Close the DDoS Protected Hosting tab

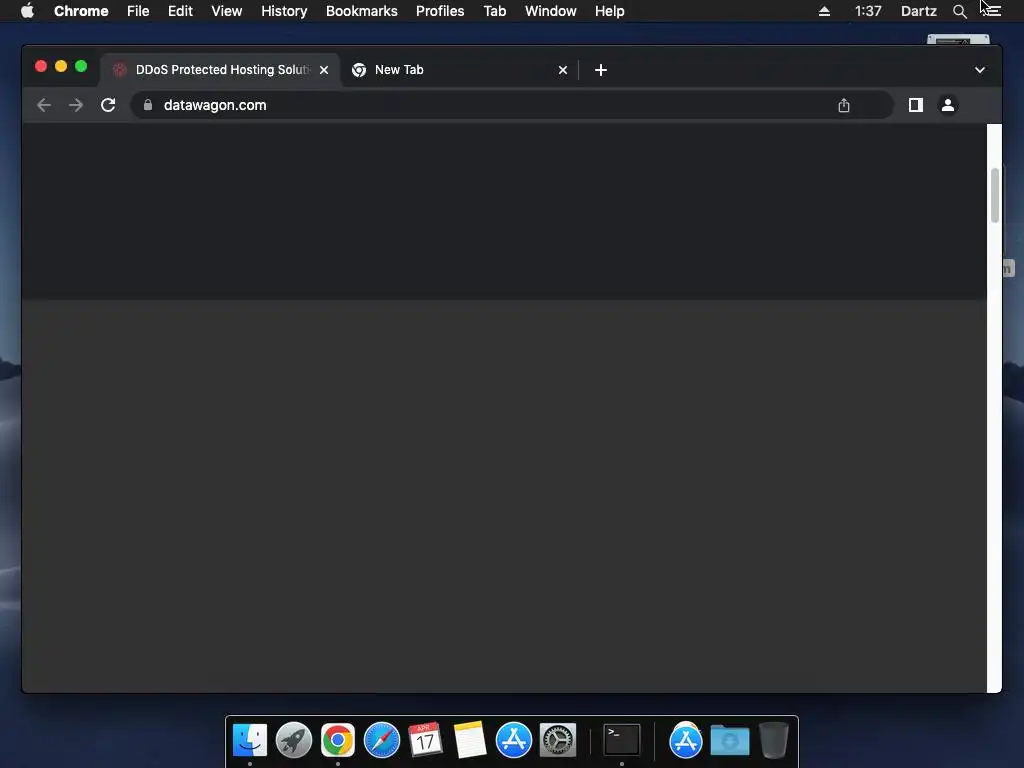click(324, 70)
